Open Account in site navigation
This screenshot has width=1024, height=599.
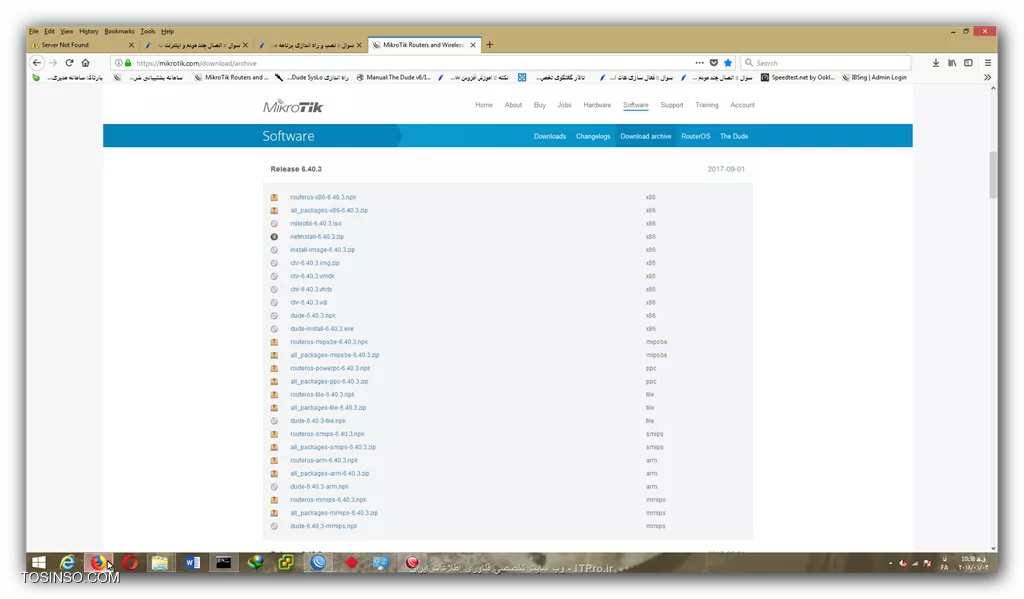click(x=742, y=105)
